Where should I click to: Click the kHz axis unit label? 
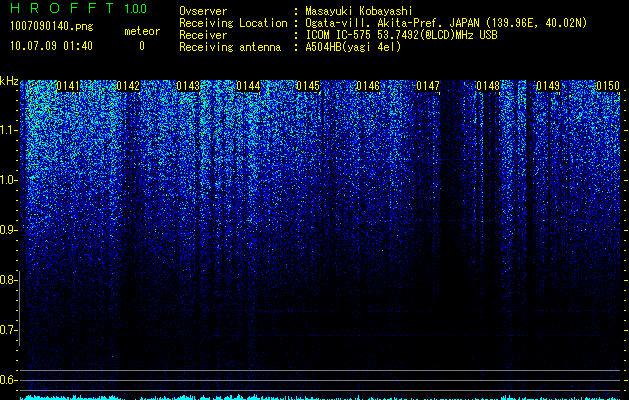9,81
